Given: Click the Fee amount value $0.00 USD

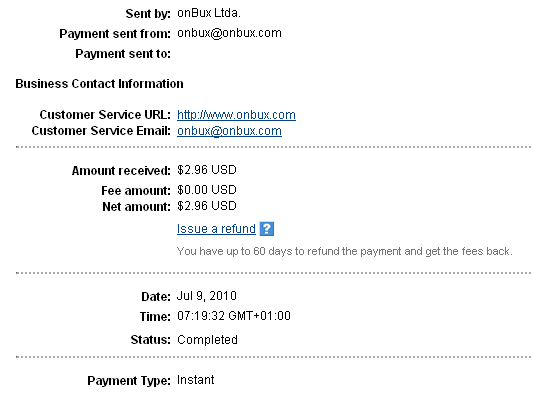Looking at the screenshot, I should coord(207,190).
